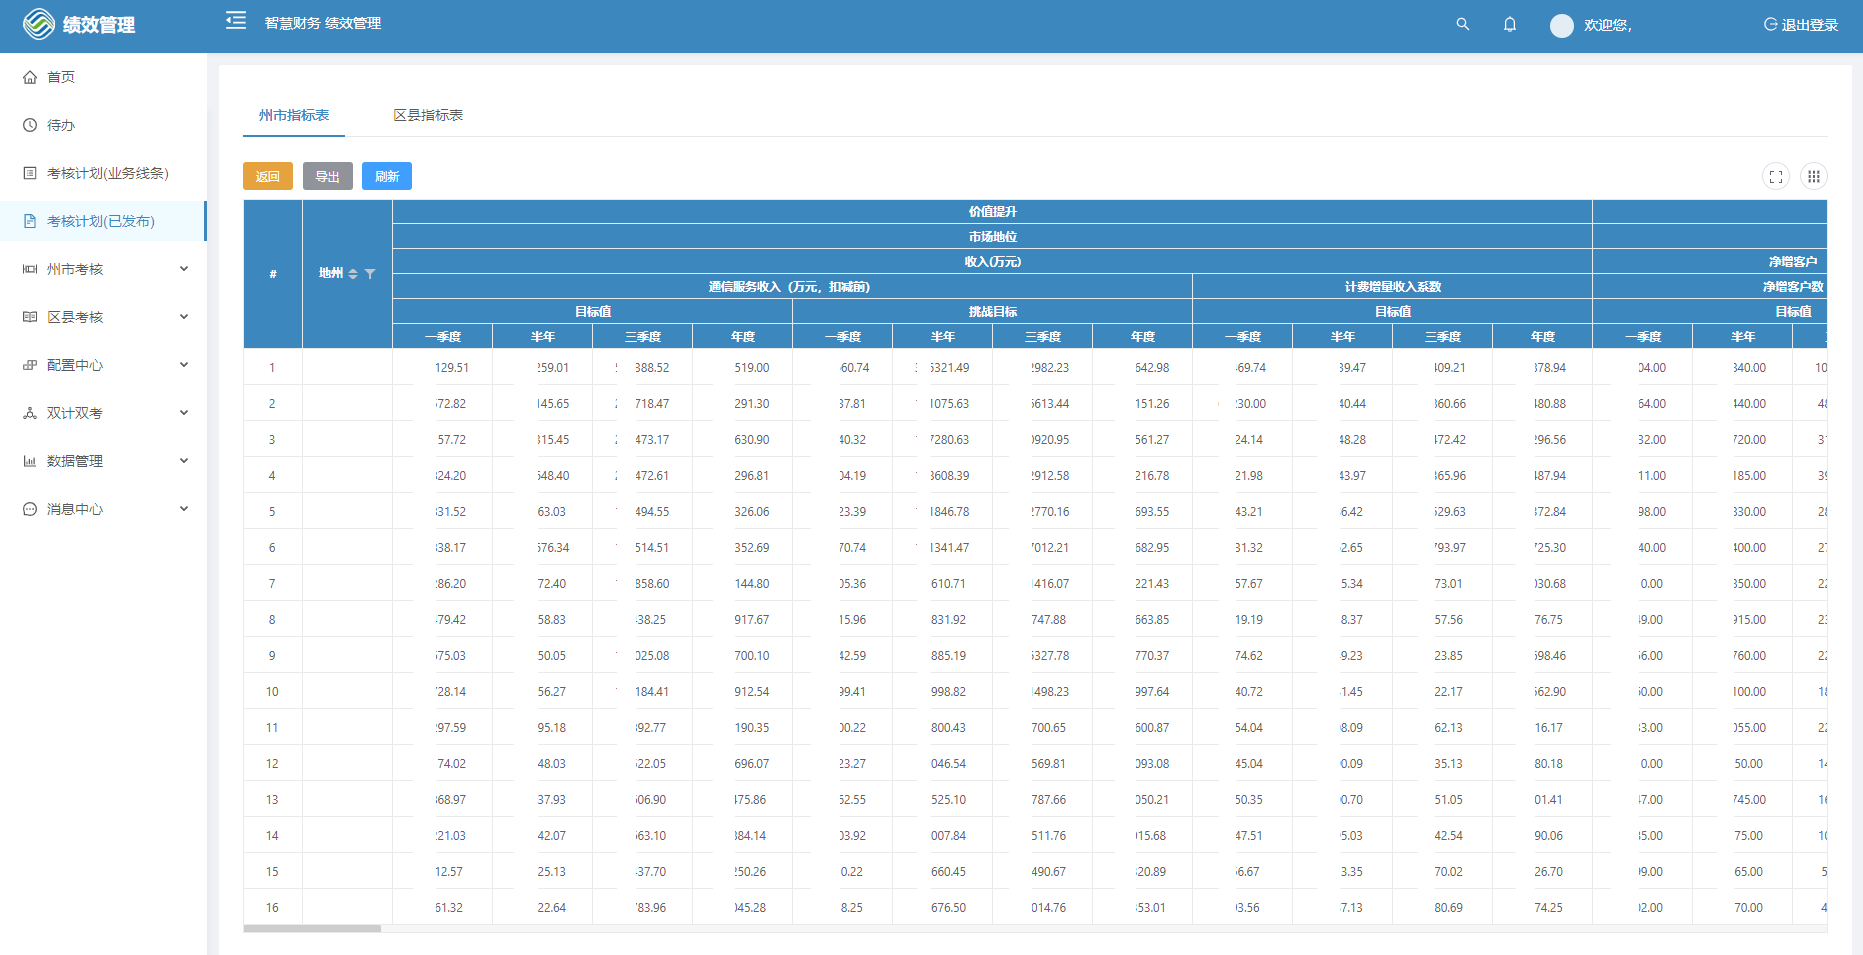Screen dimensions: 1863x955
Task: Click the 双计双考 icon
Action: 30,413
